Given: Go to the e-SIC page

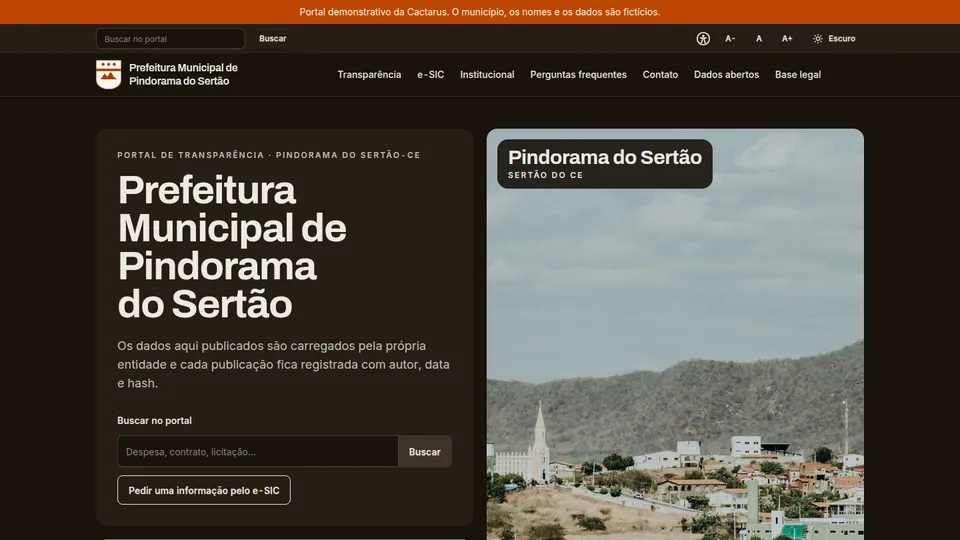Looking at the screenshot, I should 430,75.
